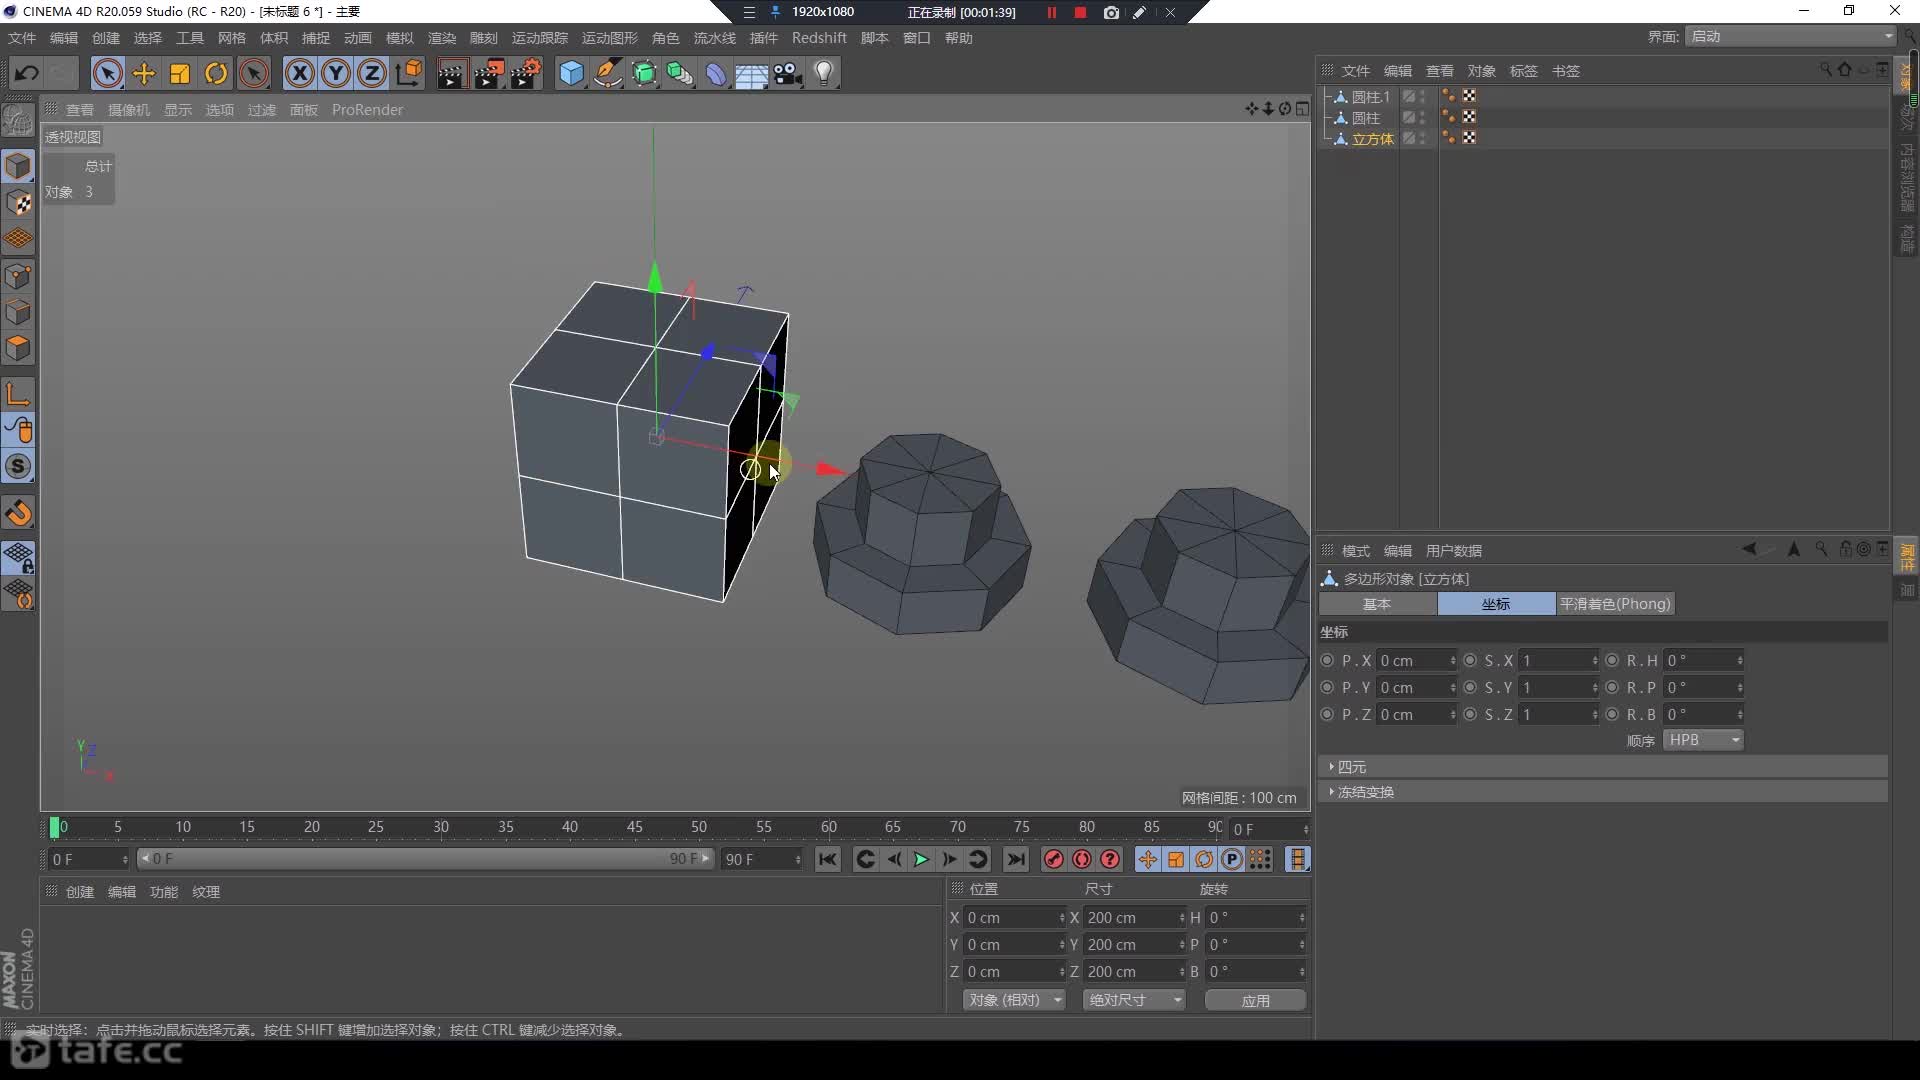
Task: Click timeline at frame 45
Action: [634, 827]
